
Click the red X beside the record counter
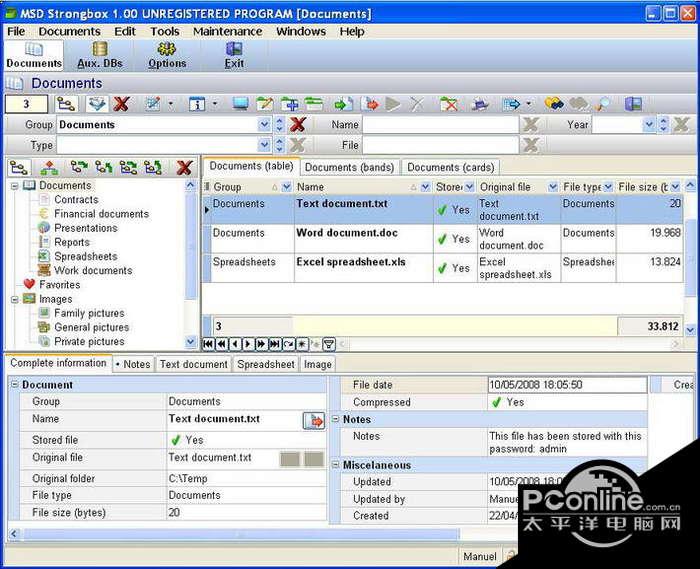pos(121,104)
